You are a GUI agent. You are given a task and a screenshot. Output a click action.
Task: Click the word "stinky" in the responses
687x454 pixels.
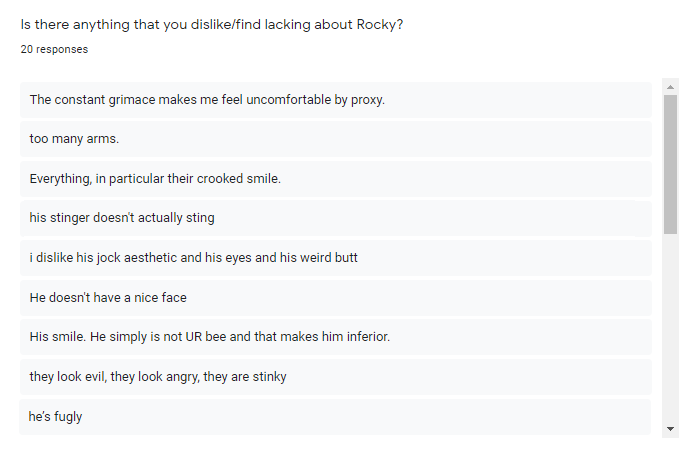pos(269,376)
